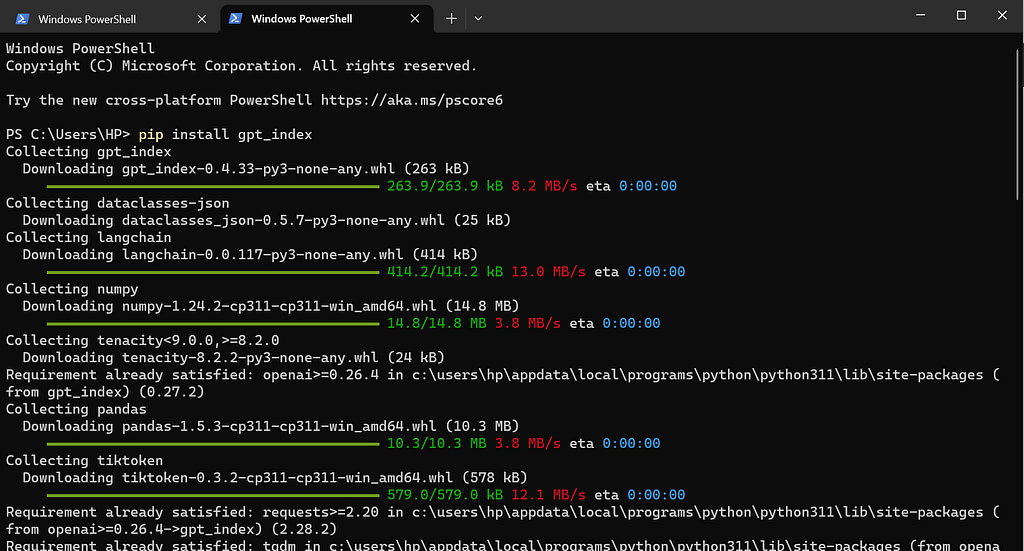Maximize the terminal window

[961, 15]
